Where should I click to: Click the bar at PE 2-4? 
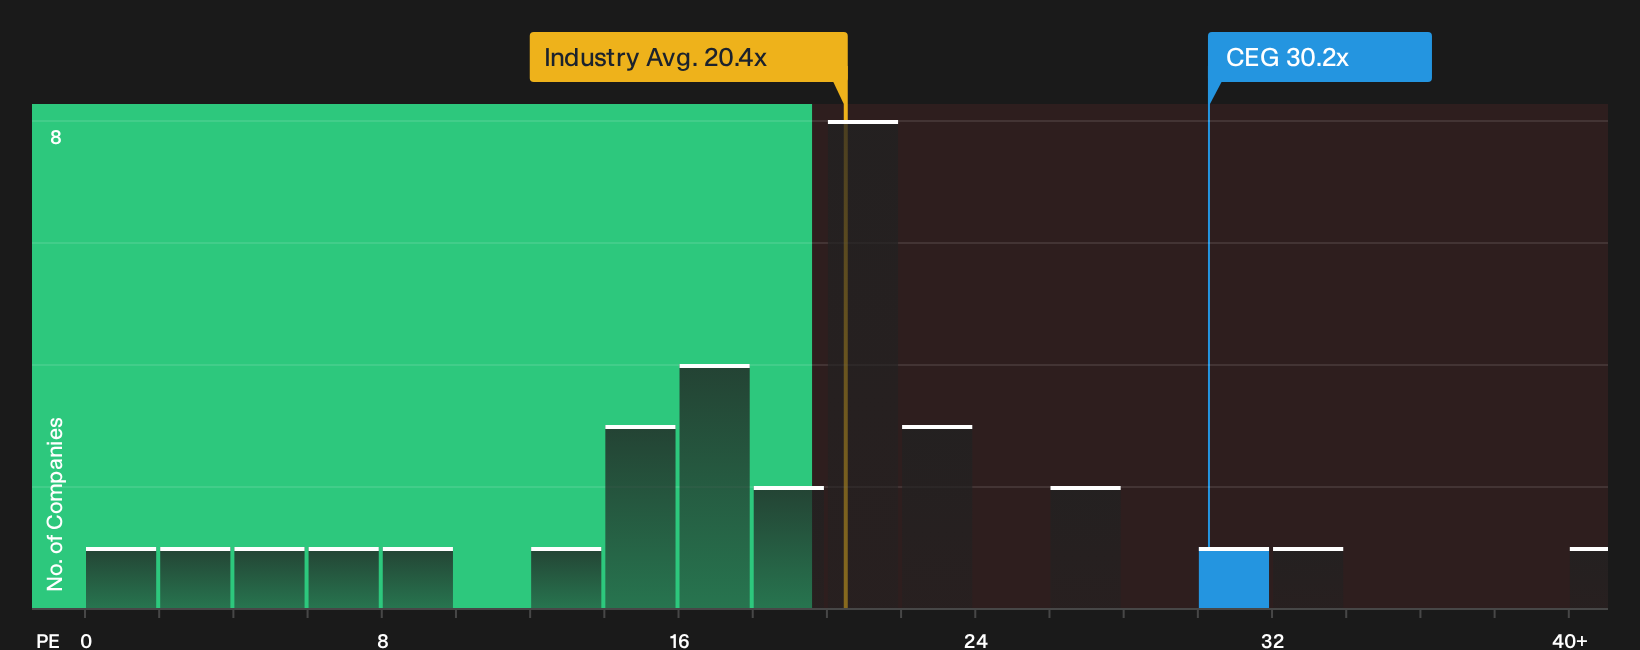tap(195, 578)
